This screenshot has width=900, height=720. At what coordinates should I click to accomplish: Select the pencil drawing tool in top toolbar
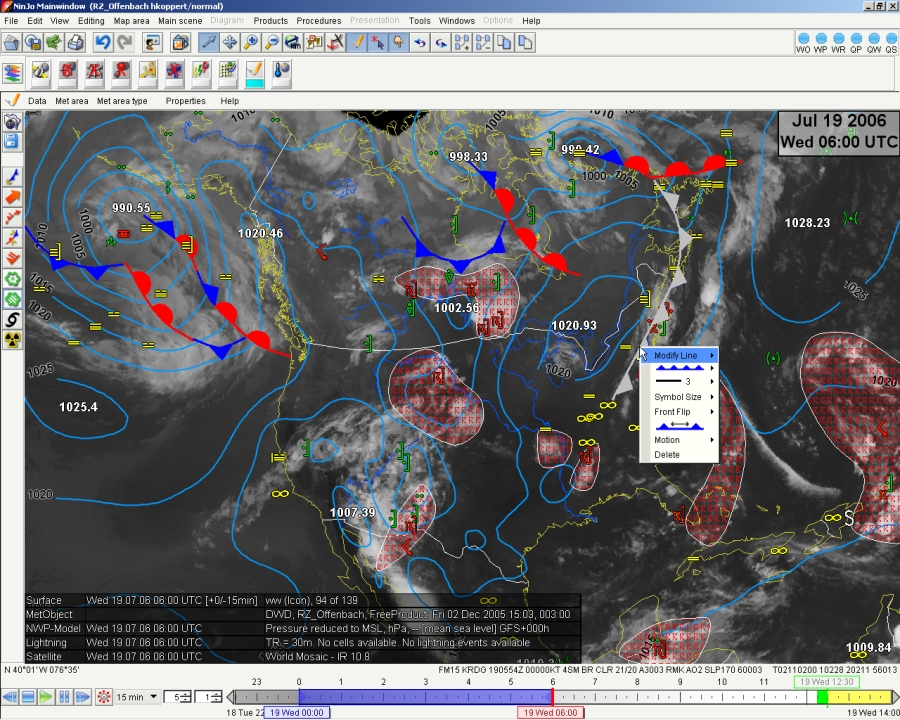356,42
